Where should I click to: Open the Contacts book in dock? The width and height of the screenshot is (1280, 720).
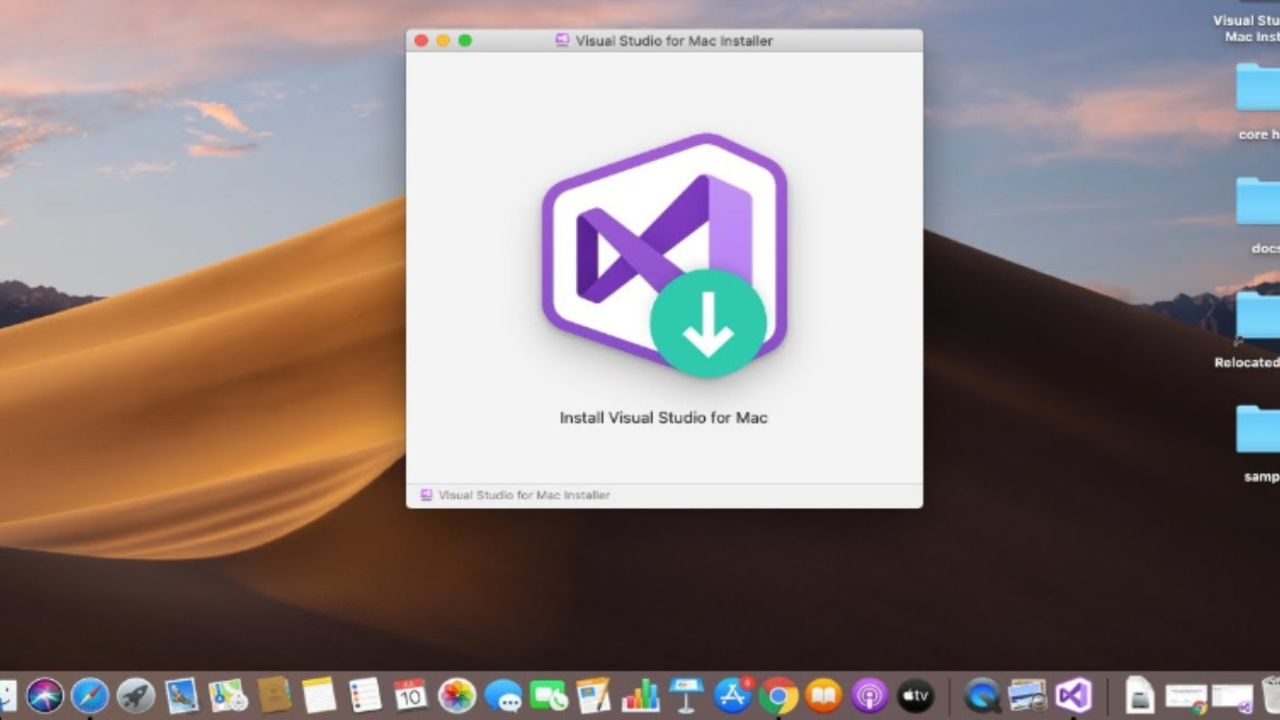[273, 694]
